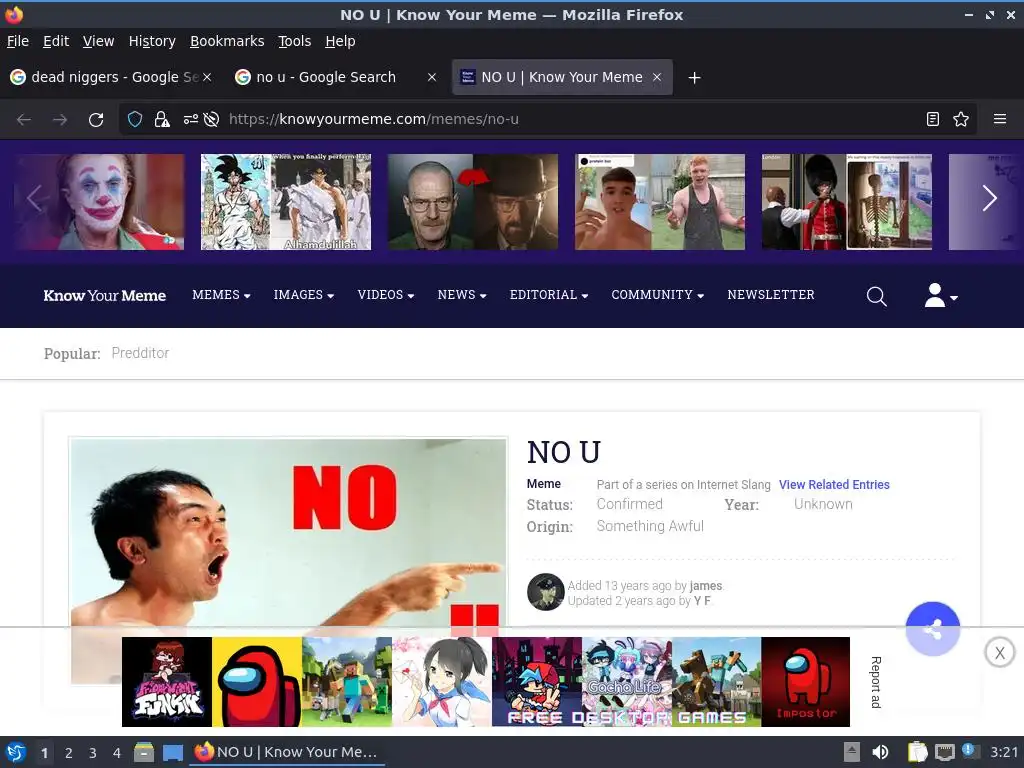Go forward using the forward arrow
This screenshot has width=1024, height=768.
[60, 120]
